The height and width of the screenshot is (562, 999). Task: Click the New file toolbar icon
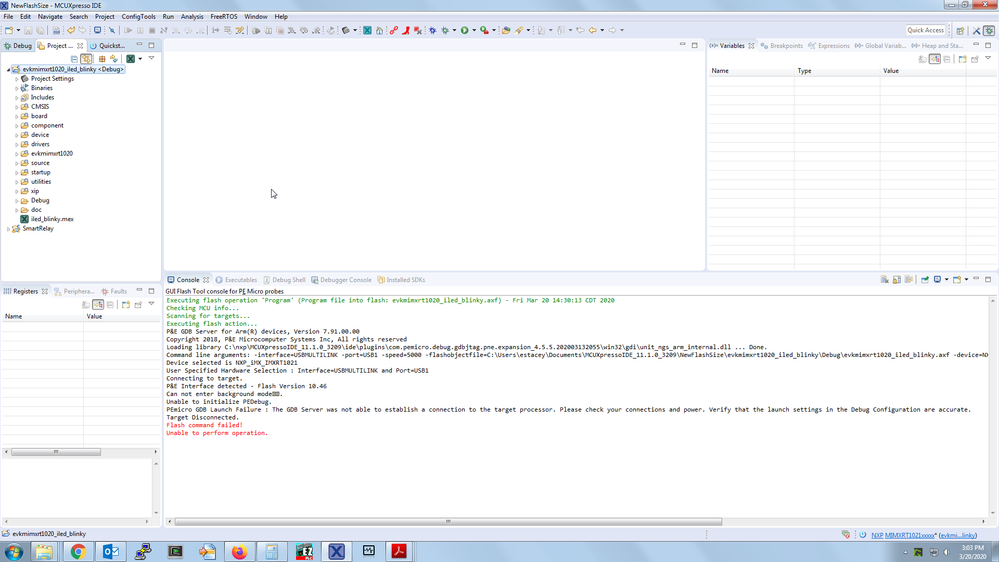[x=8, y=30]
